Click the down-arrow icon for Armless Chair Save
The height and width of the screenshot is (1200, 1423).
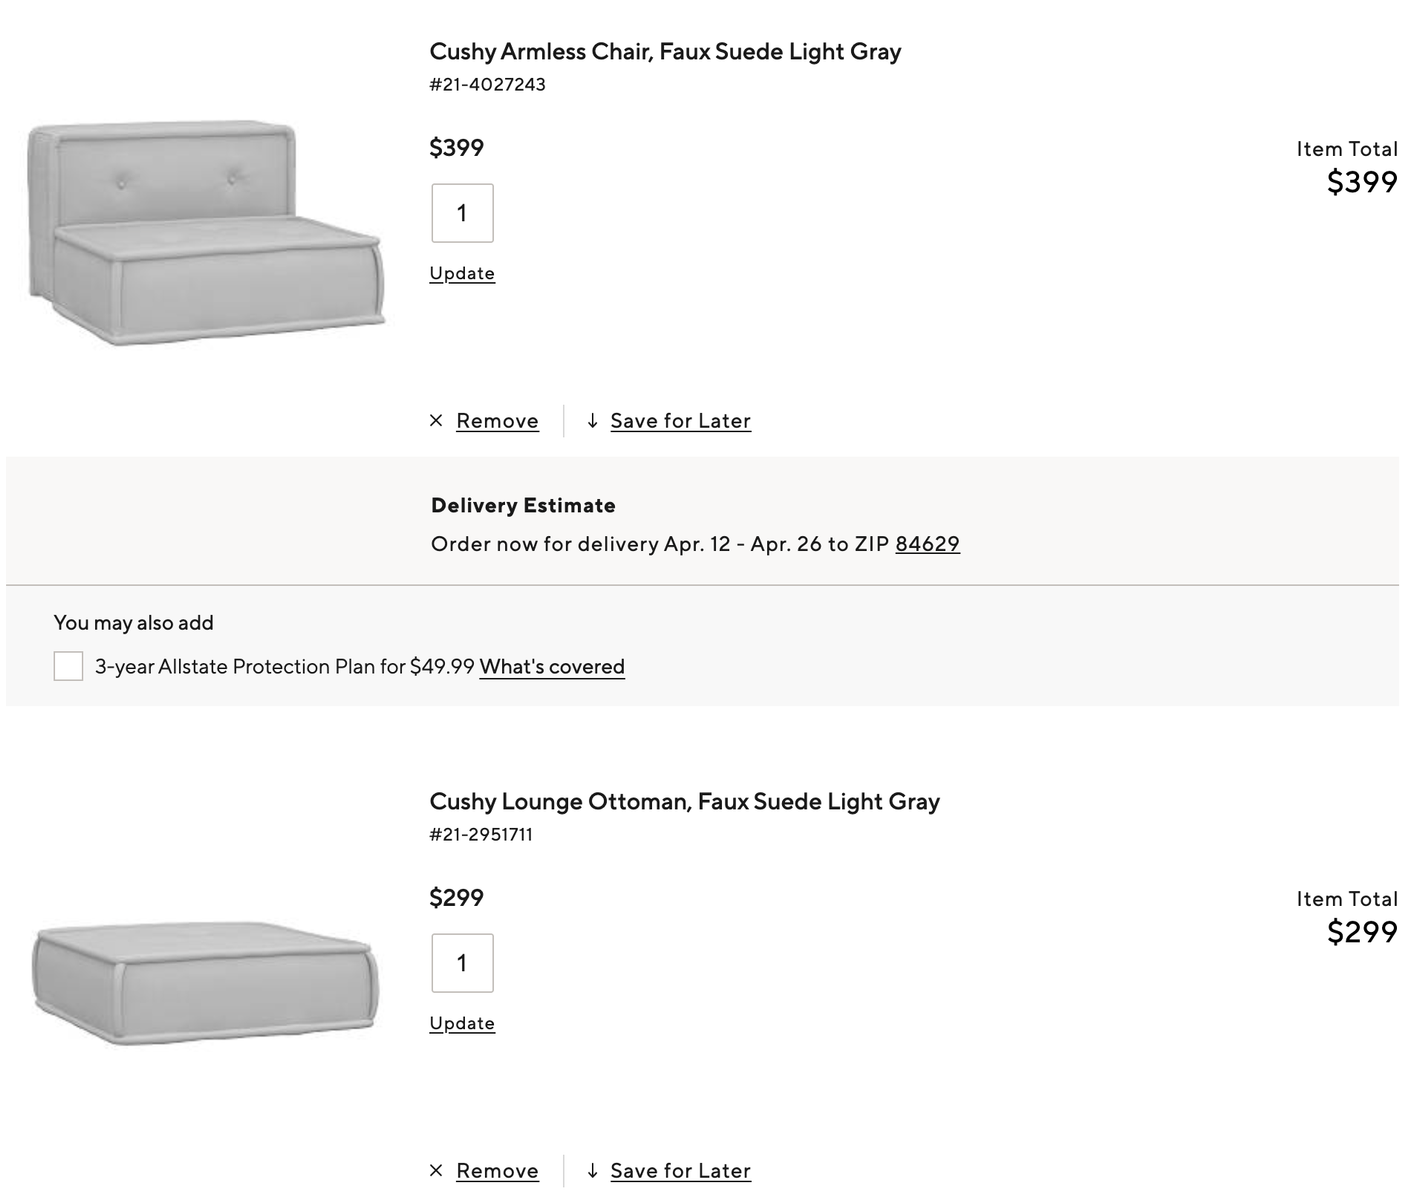tap(592, 421)
